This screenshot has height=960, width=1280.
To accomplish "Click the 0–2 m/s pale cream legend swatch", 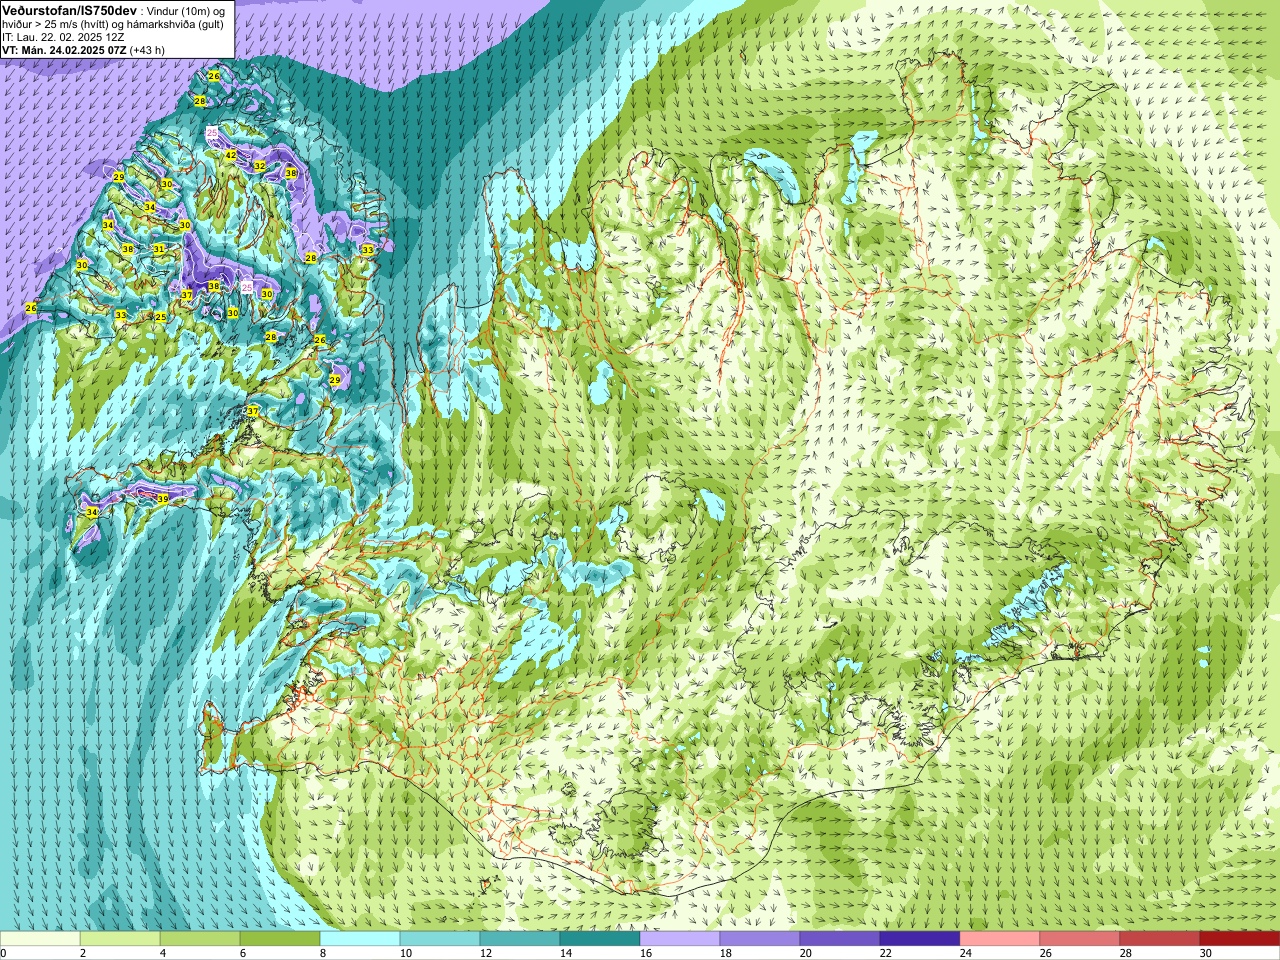I will coord(40,939).
